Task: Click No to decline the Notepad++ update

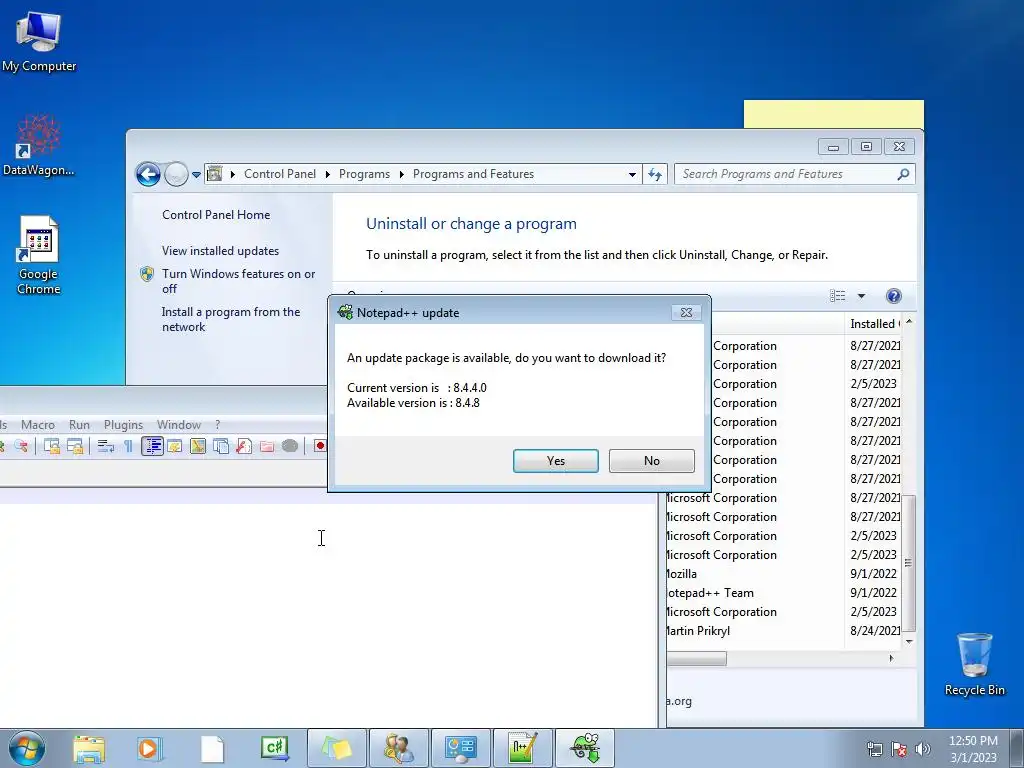Action: pos(652,460)
